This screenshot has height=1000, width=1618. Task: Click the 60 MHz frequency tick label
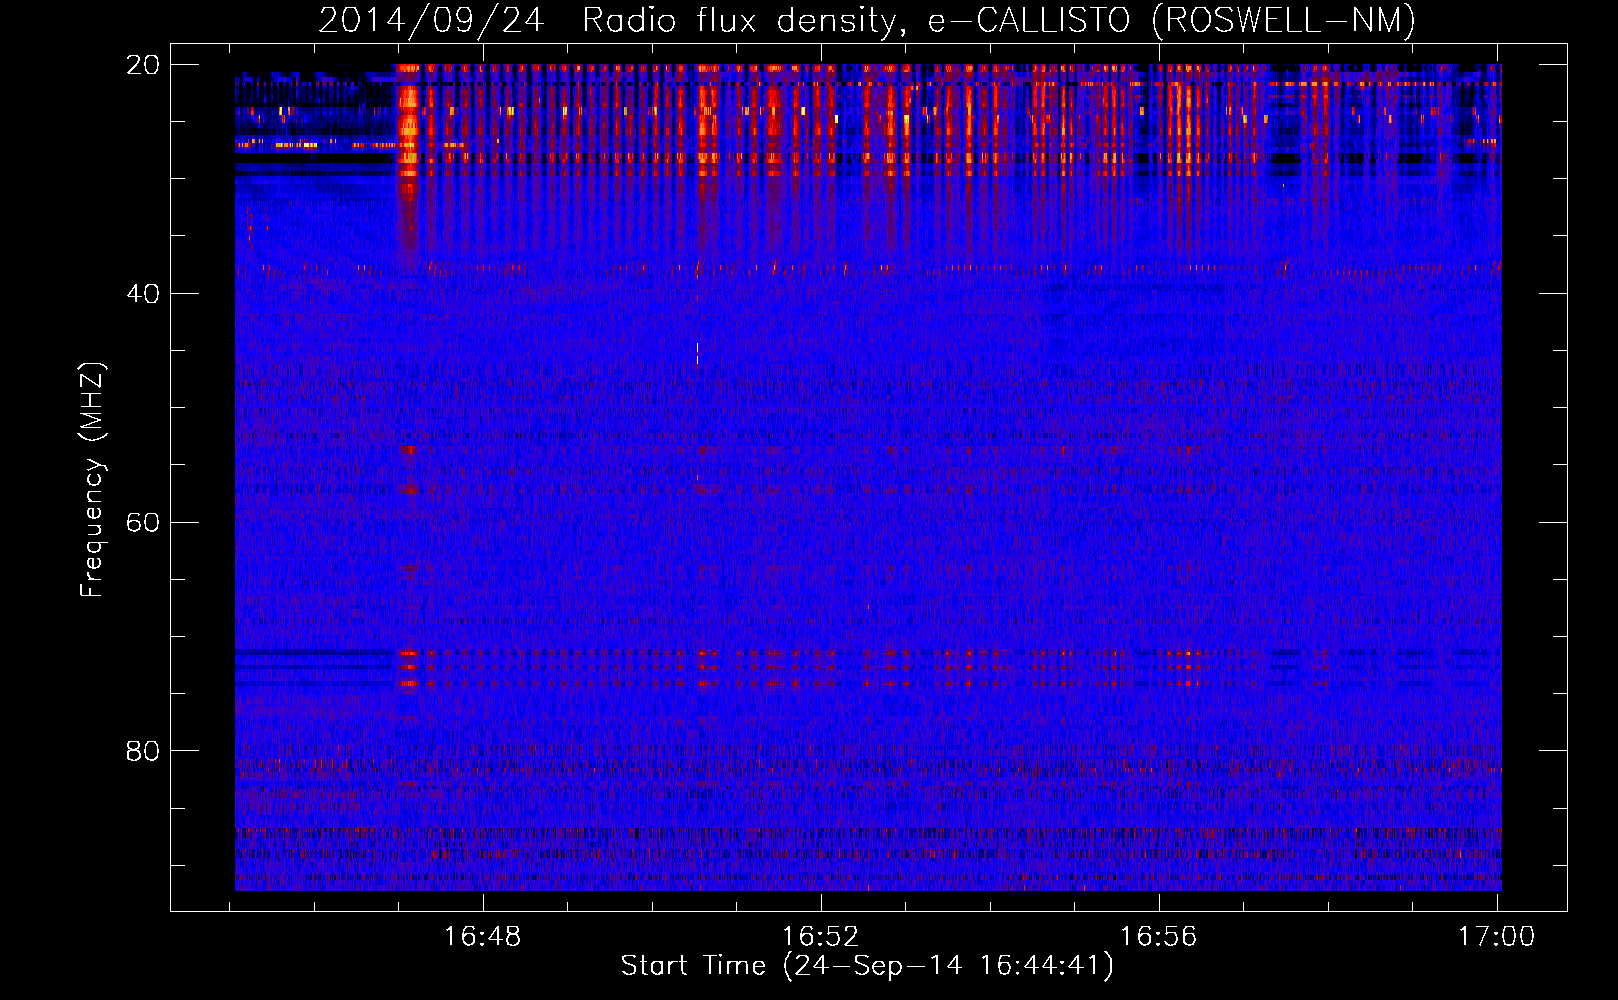point(143,523)
